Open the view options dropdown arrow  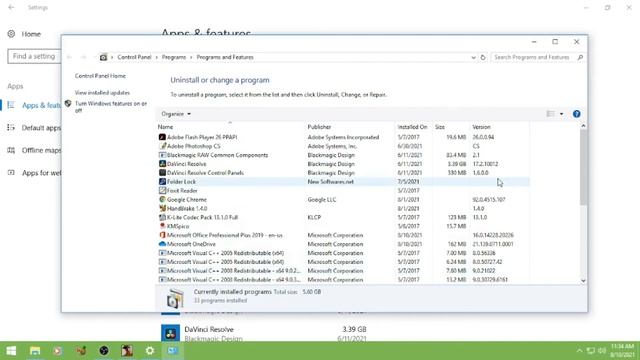click(x=562, y=114)
